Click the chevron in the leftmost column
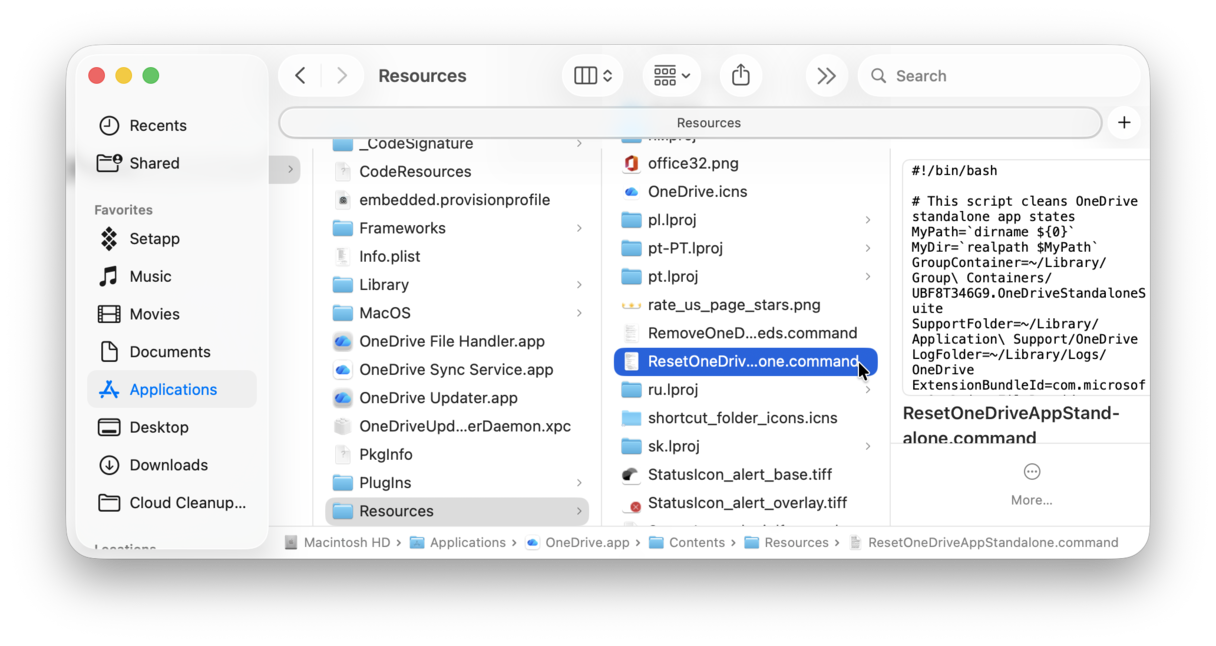 [291, 170]
